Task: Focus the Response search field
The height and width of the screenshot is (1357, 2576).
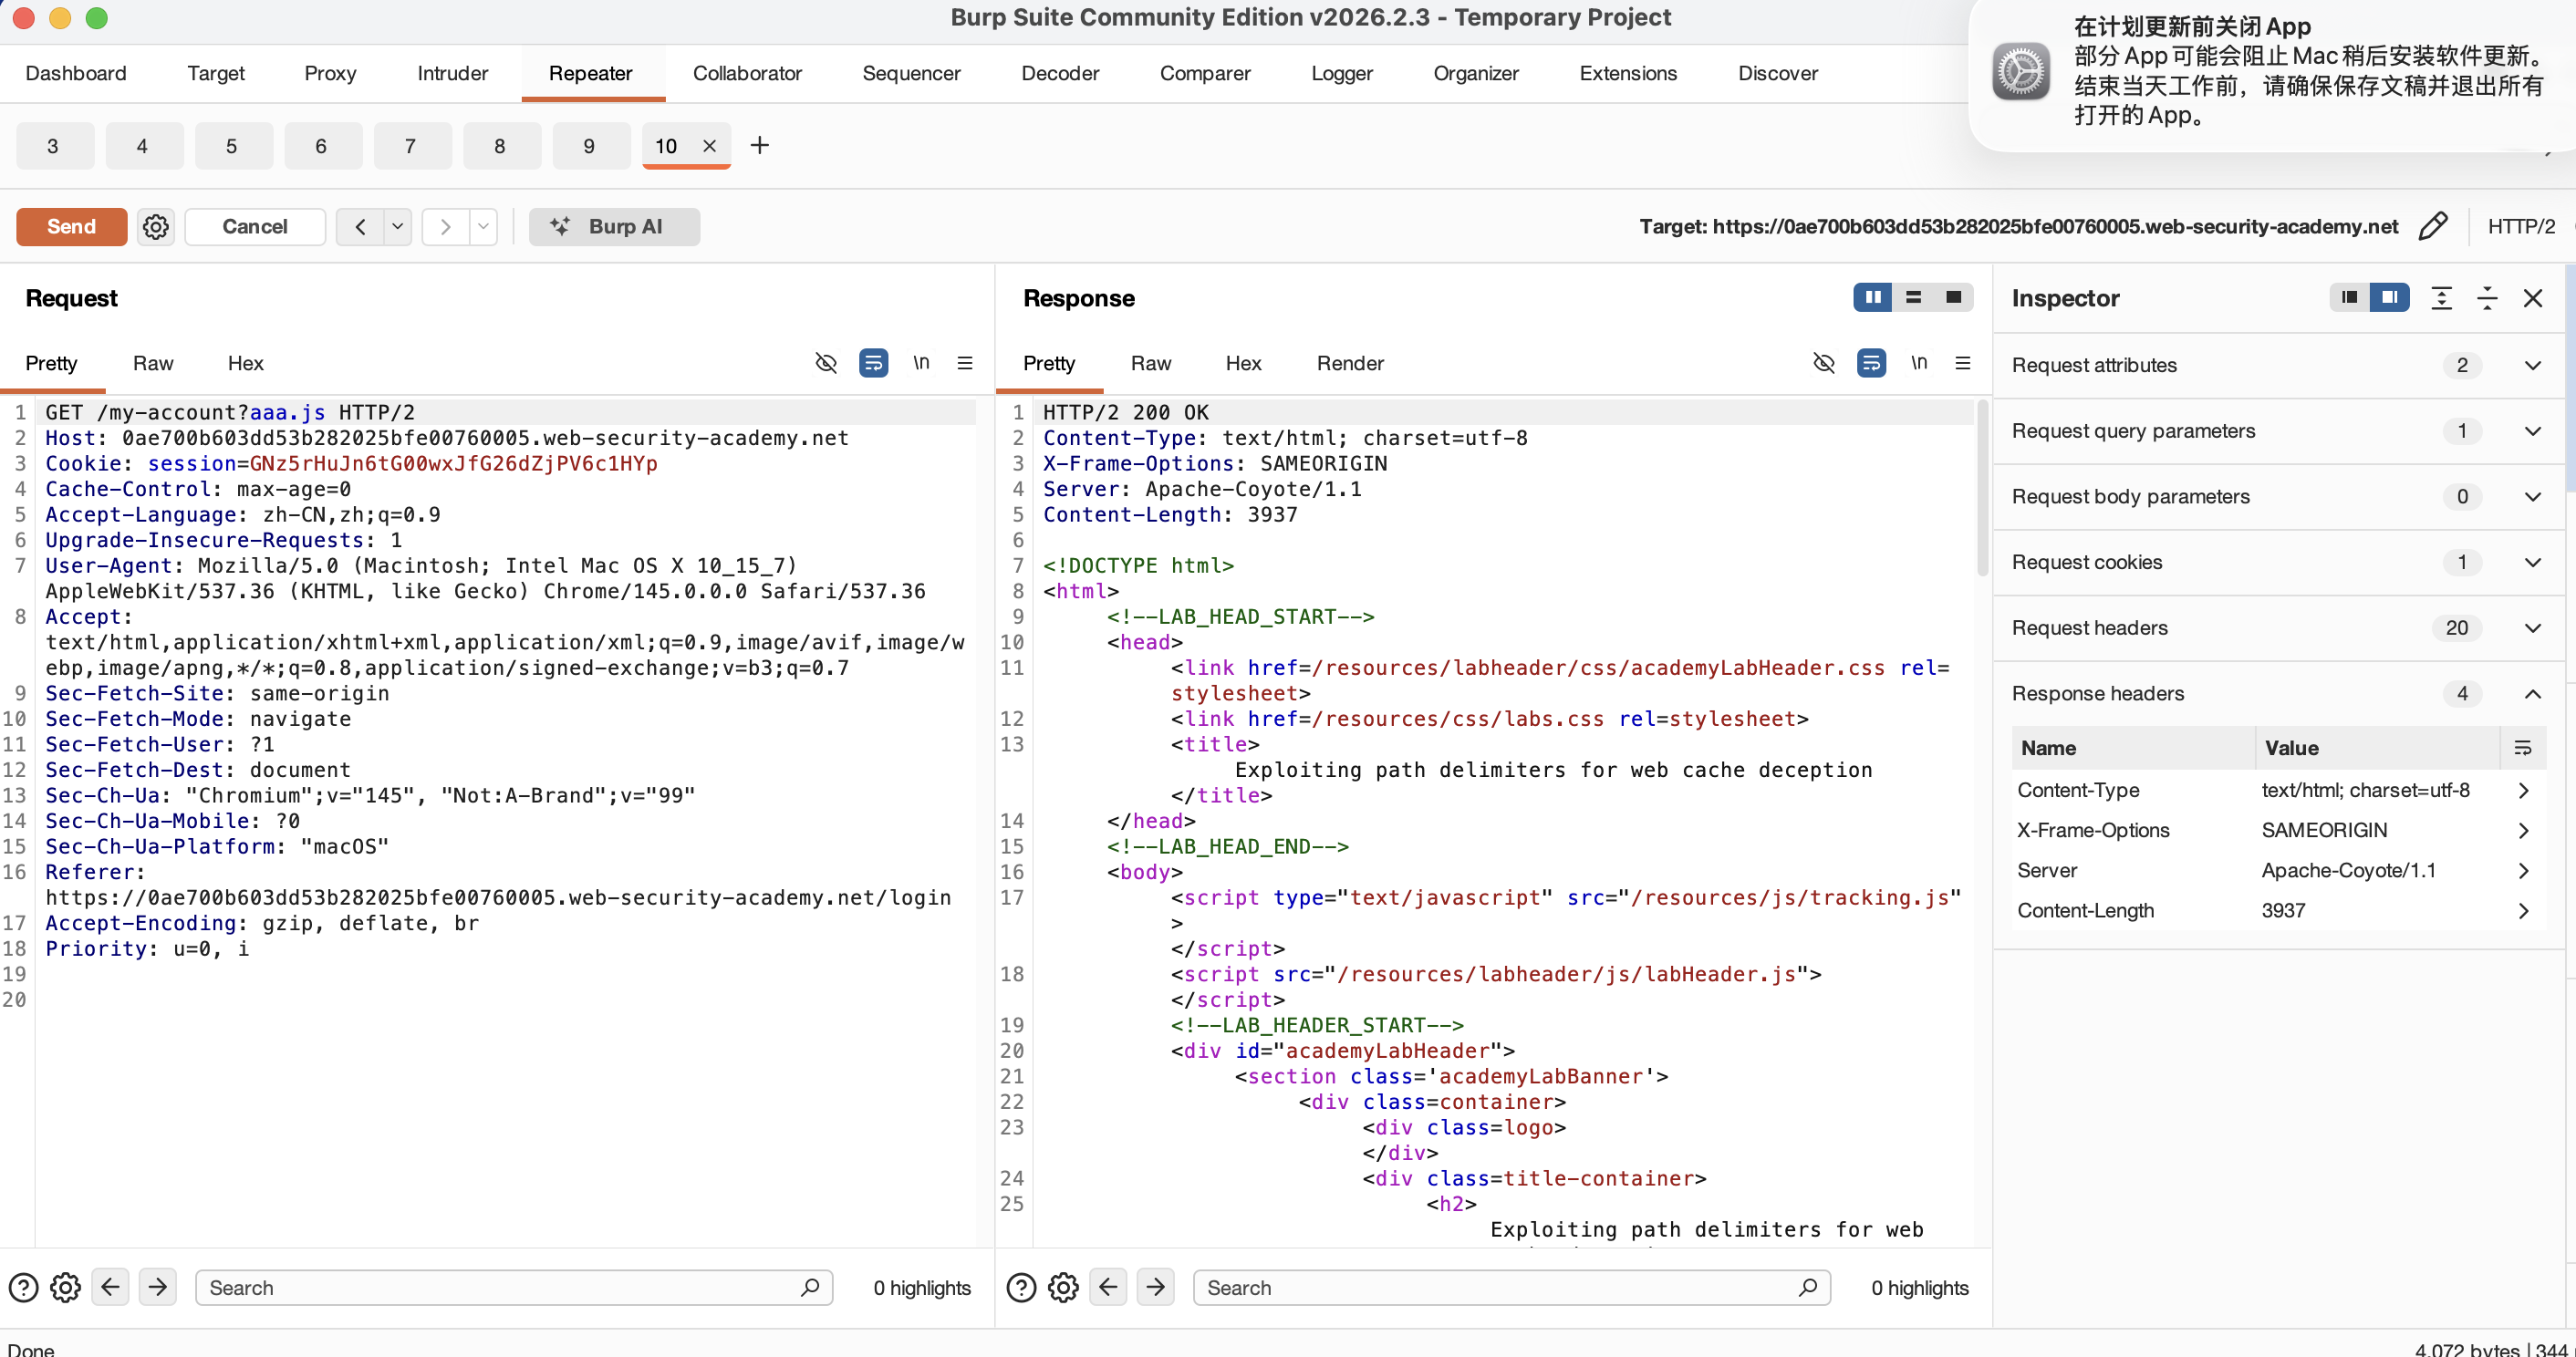Action: pos(1512,1287)
